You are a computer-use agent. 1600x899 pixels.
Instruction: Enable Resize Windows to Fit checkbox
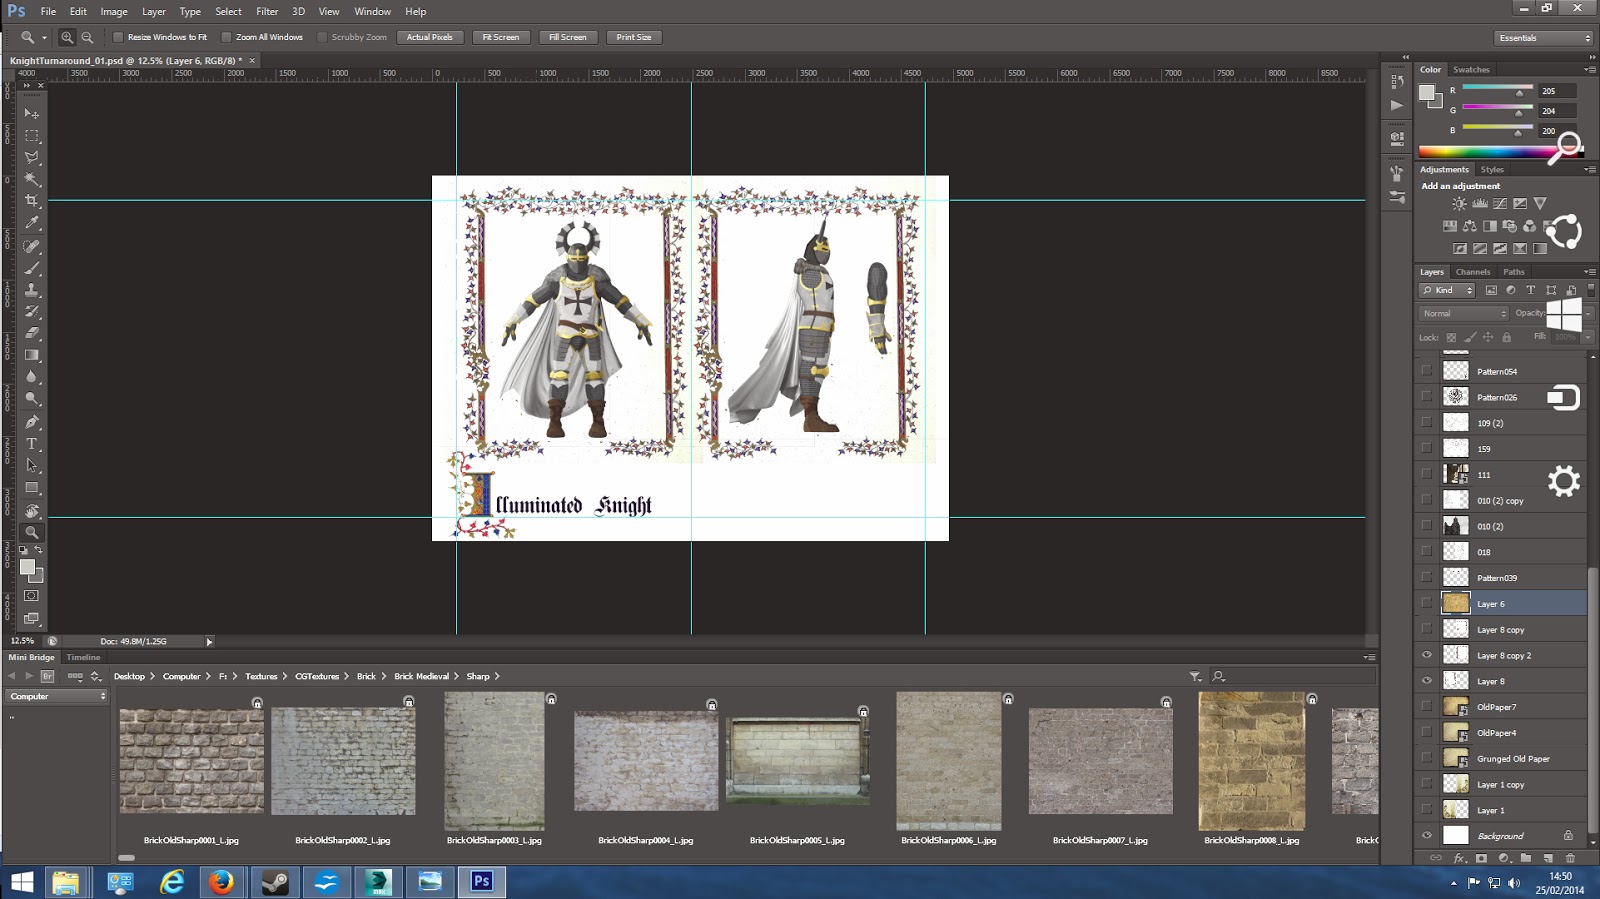pyautogui.click(x=118, y=37)
